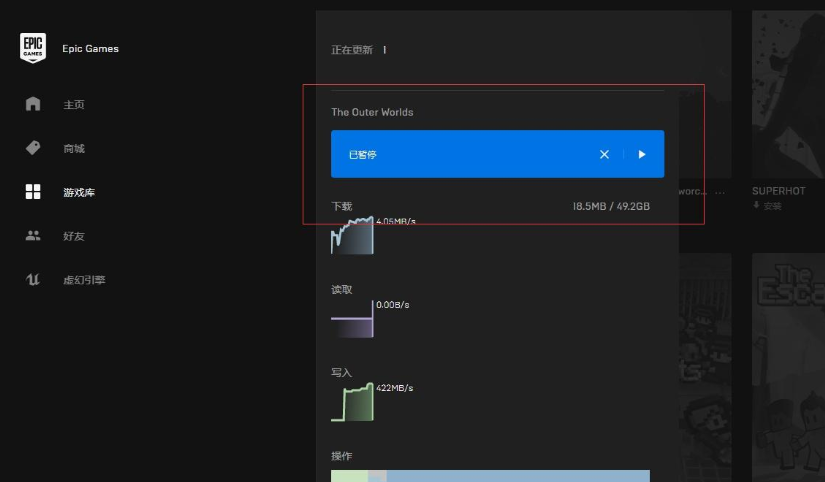Open the three-dot options next to worc...

click(x=720, y=192)
